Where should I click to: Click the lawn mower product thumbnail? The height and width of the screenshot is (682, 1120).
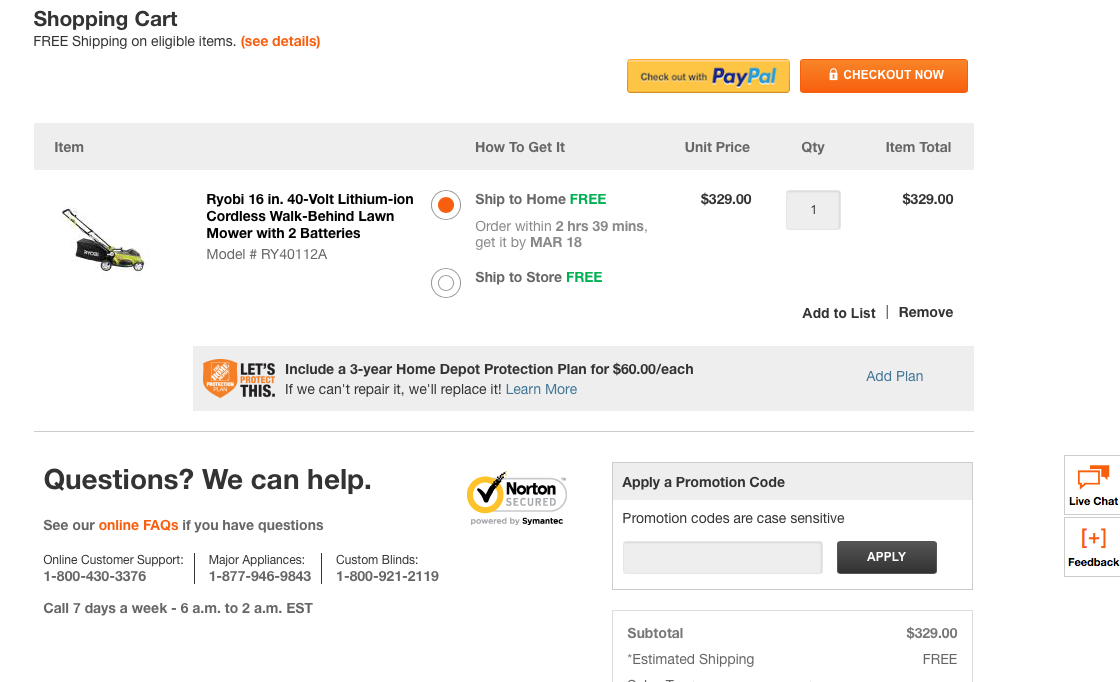point(103,239)
